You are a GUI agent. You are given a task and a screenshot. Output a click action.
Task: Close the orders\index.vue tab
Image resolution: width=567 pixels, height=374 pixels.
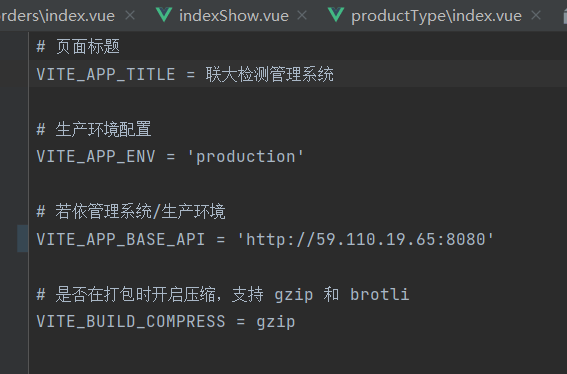tap(130, 15)
